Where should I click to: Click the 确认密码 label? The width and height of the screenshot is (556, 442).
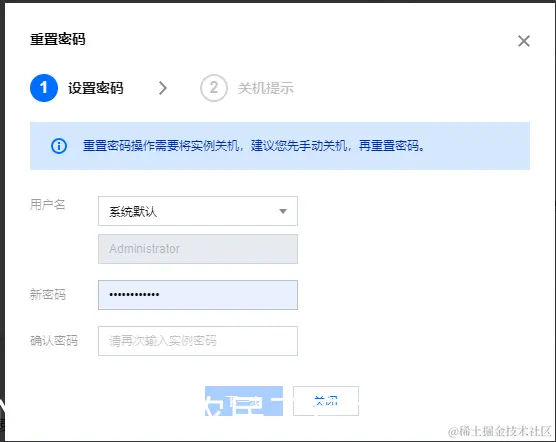click(x=54, y=341)
